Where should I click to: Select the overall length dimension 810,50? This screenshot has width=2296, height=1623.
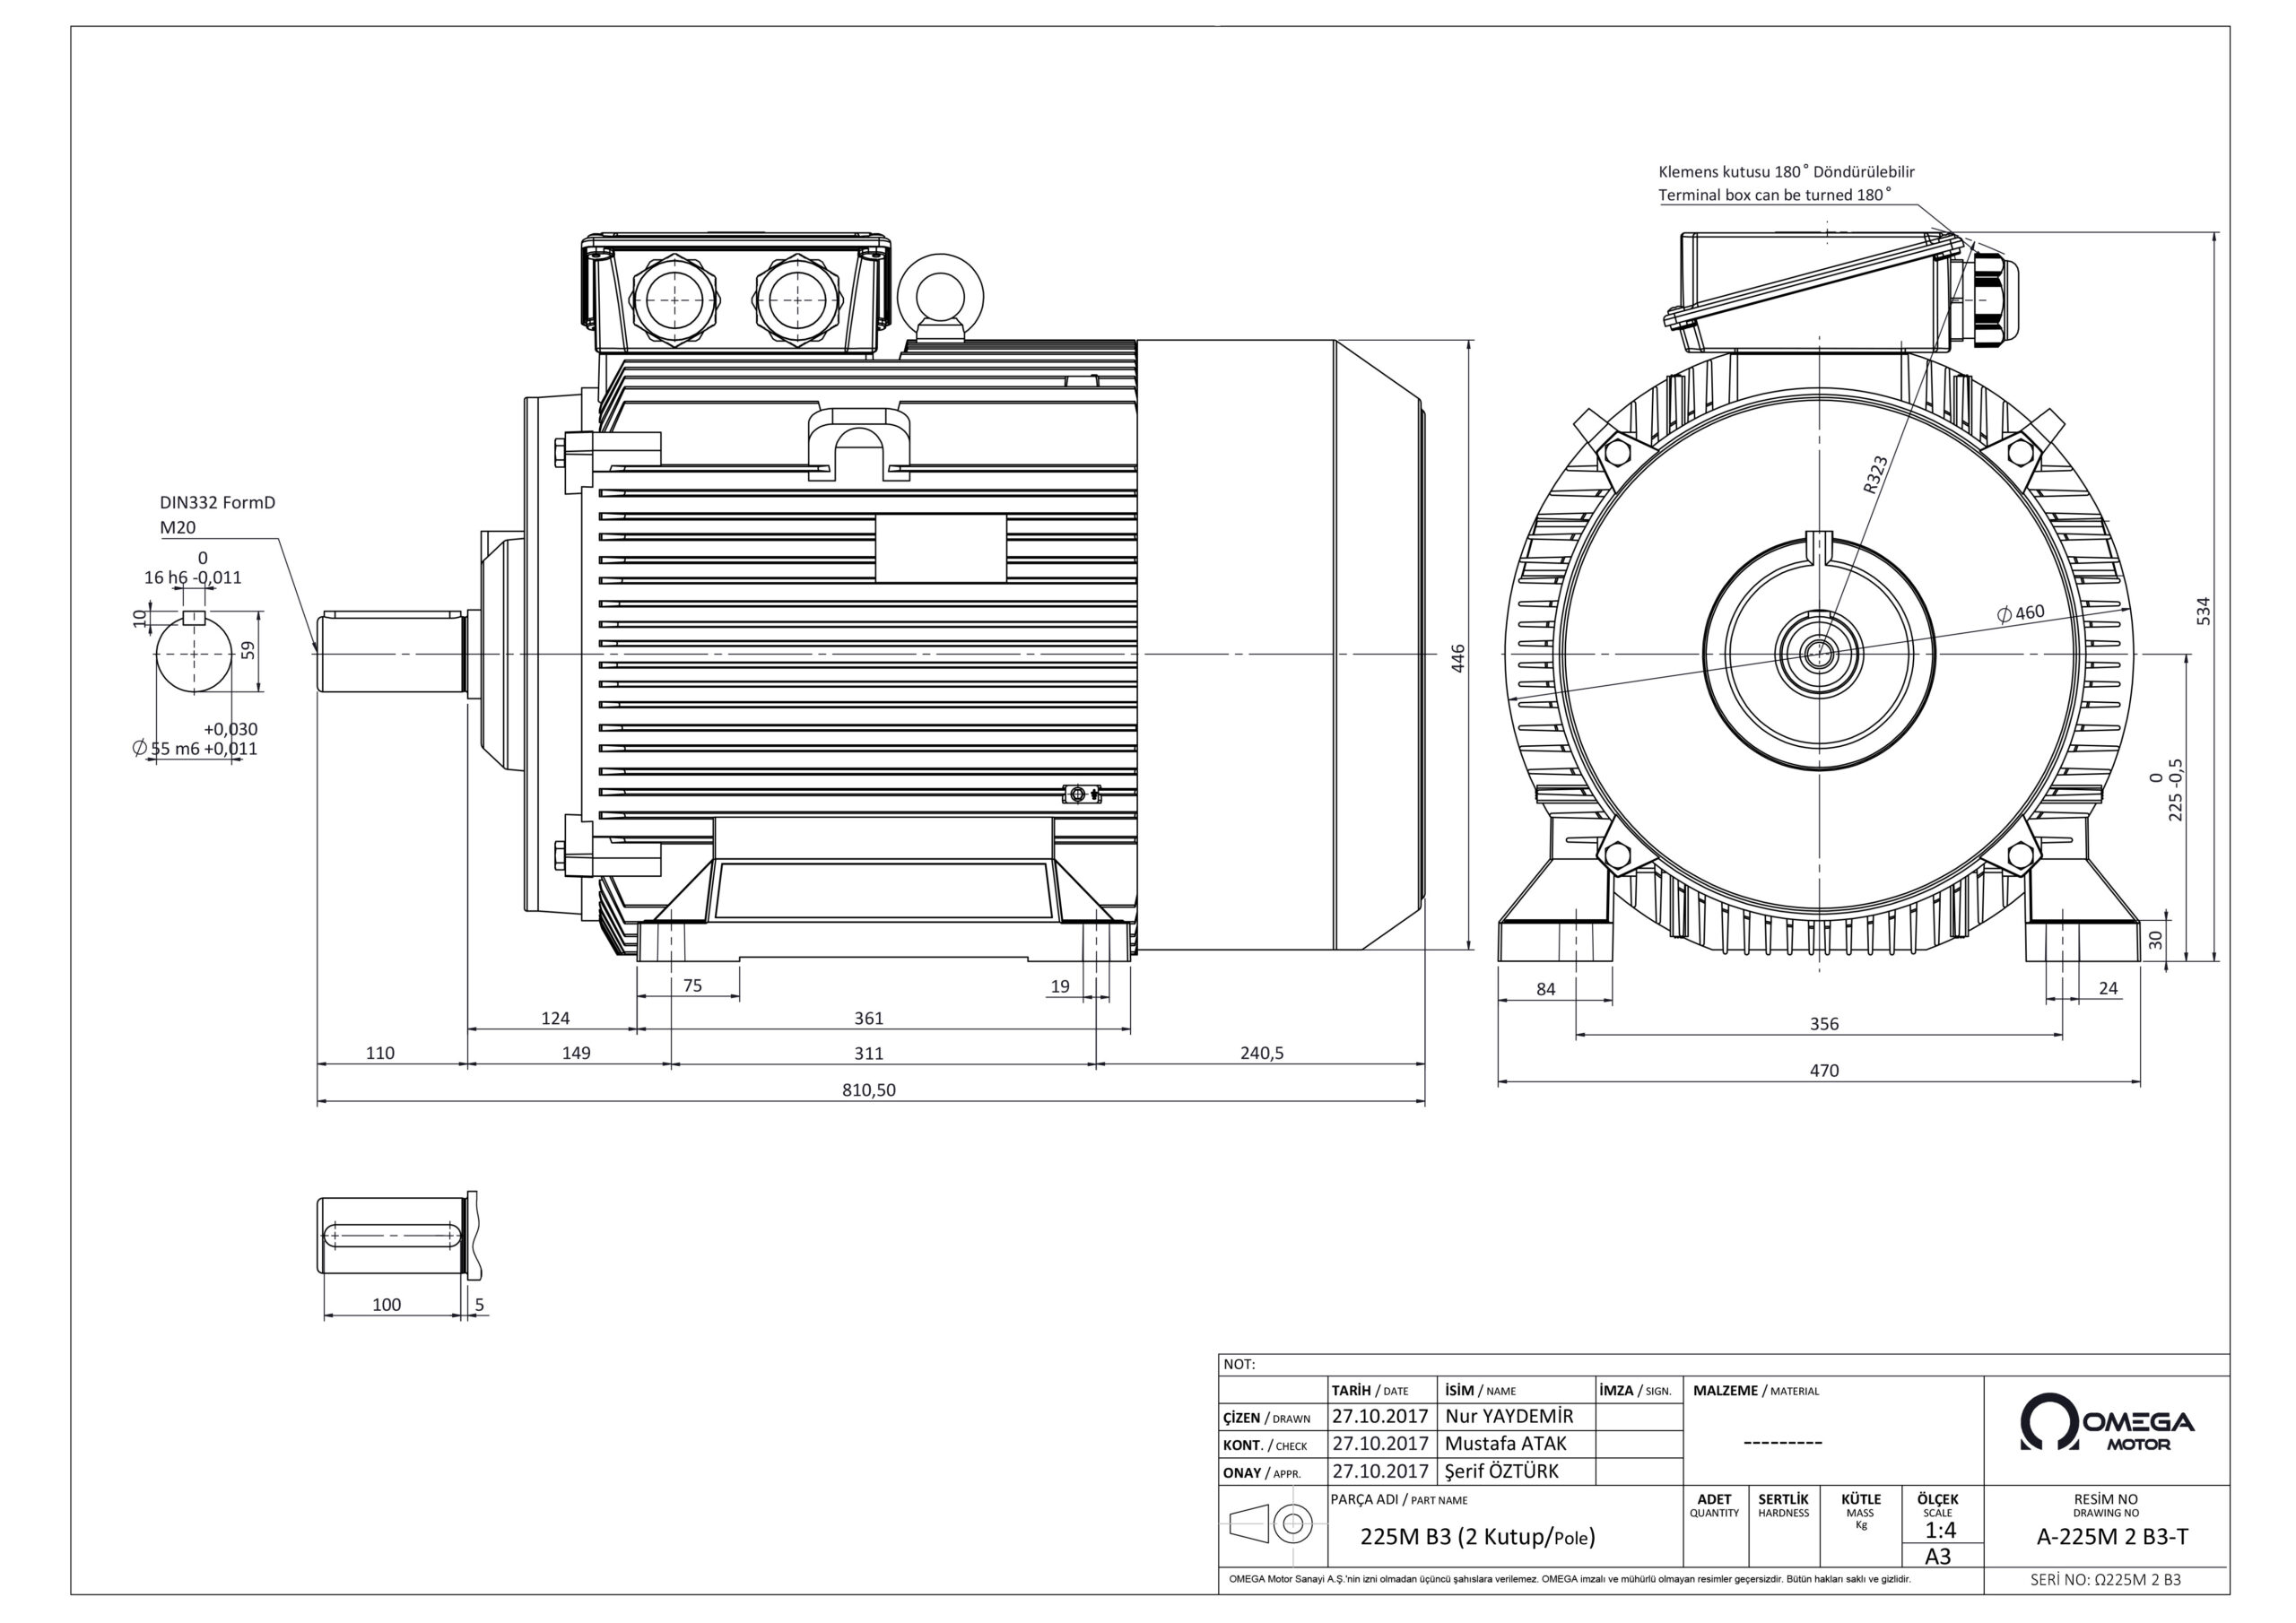869,1089
